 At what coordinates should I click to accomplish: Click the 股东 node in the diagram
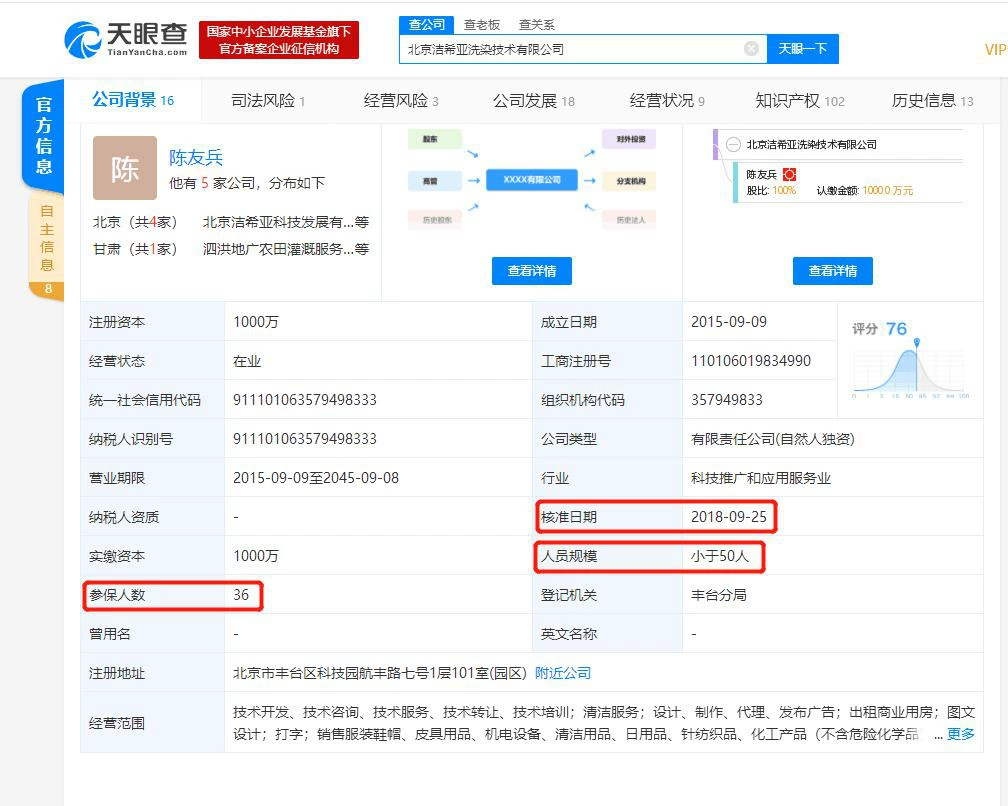pyautogui.click(x=435, y=139)
